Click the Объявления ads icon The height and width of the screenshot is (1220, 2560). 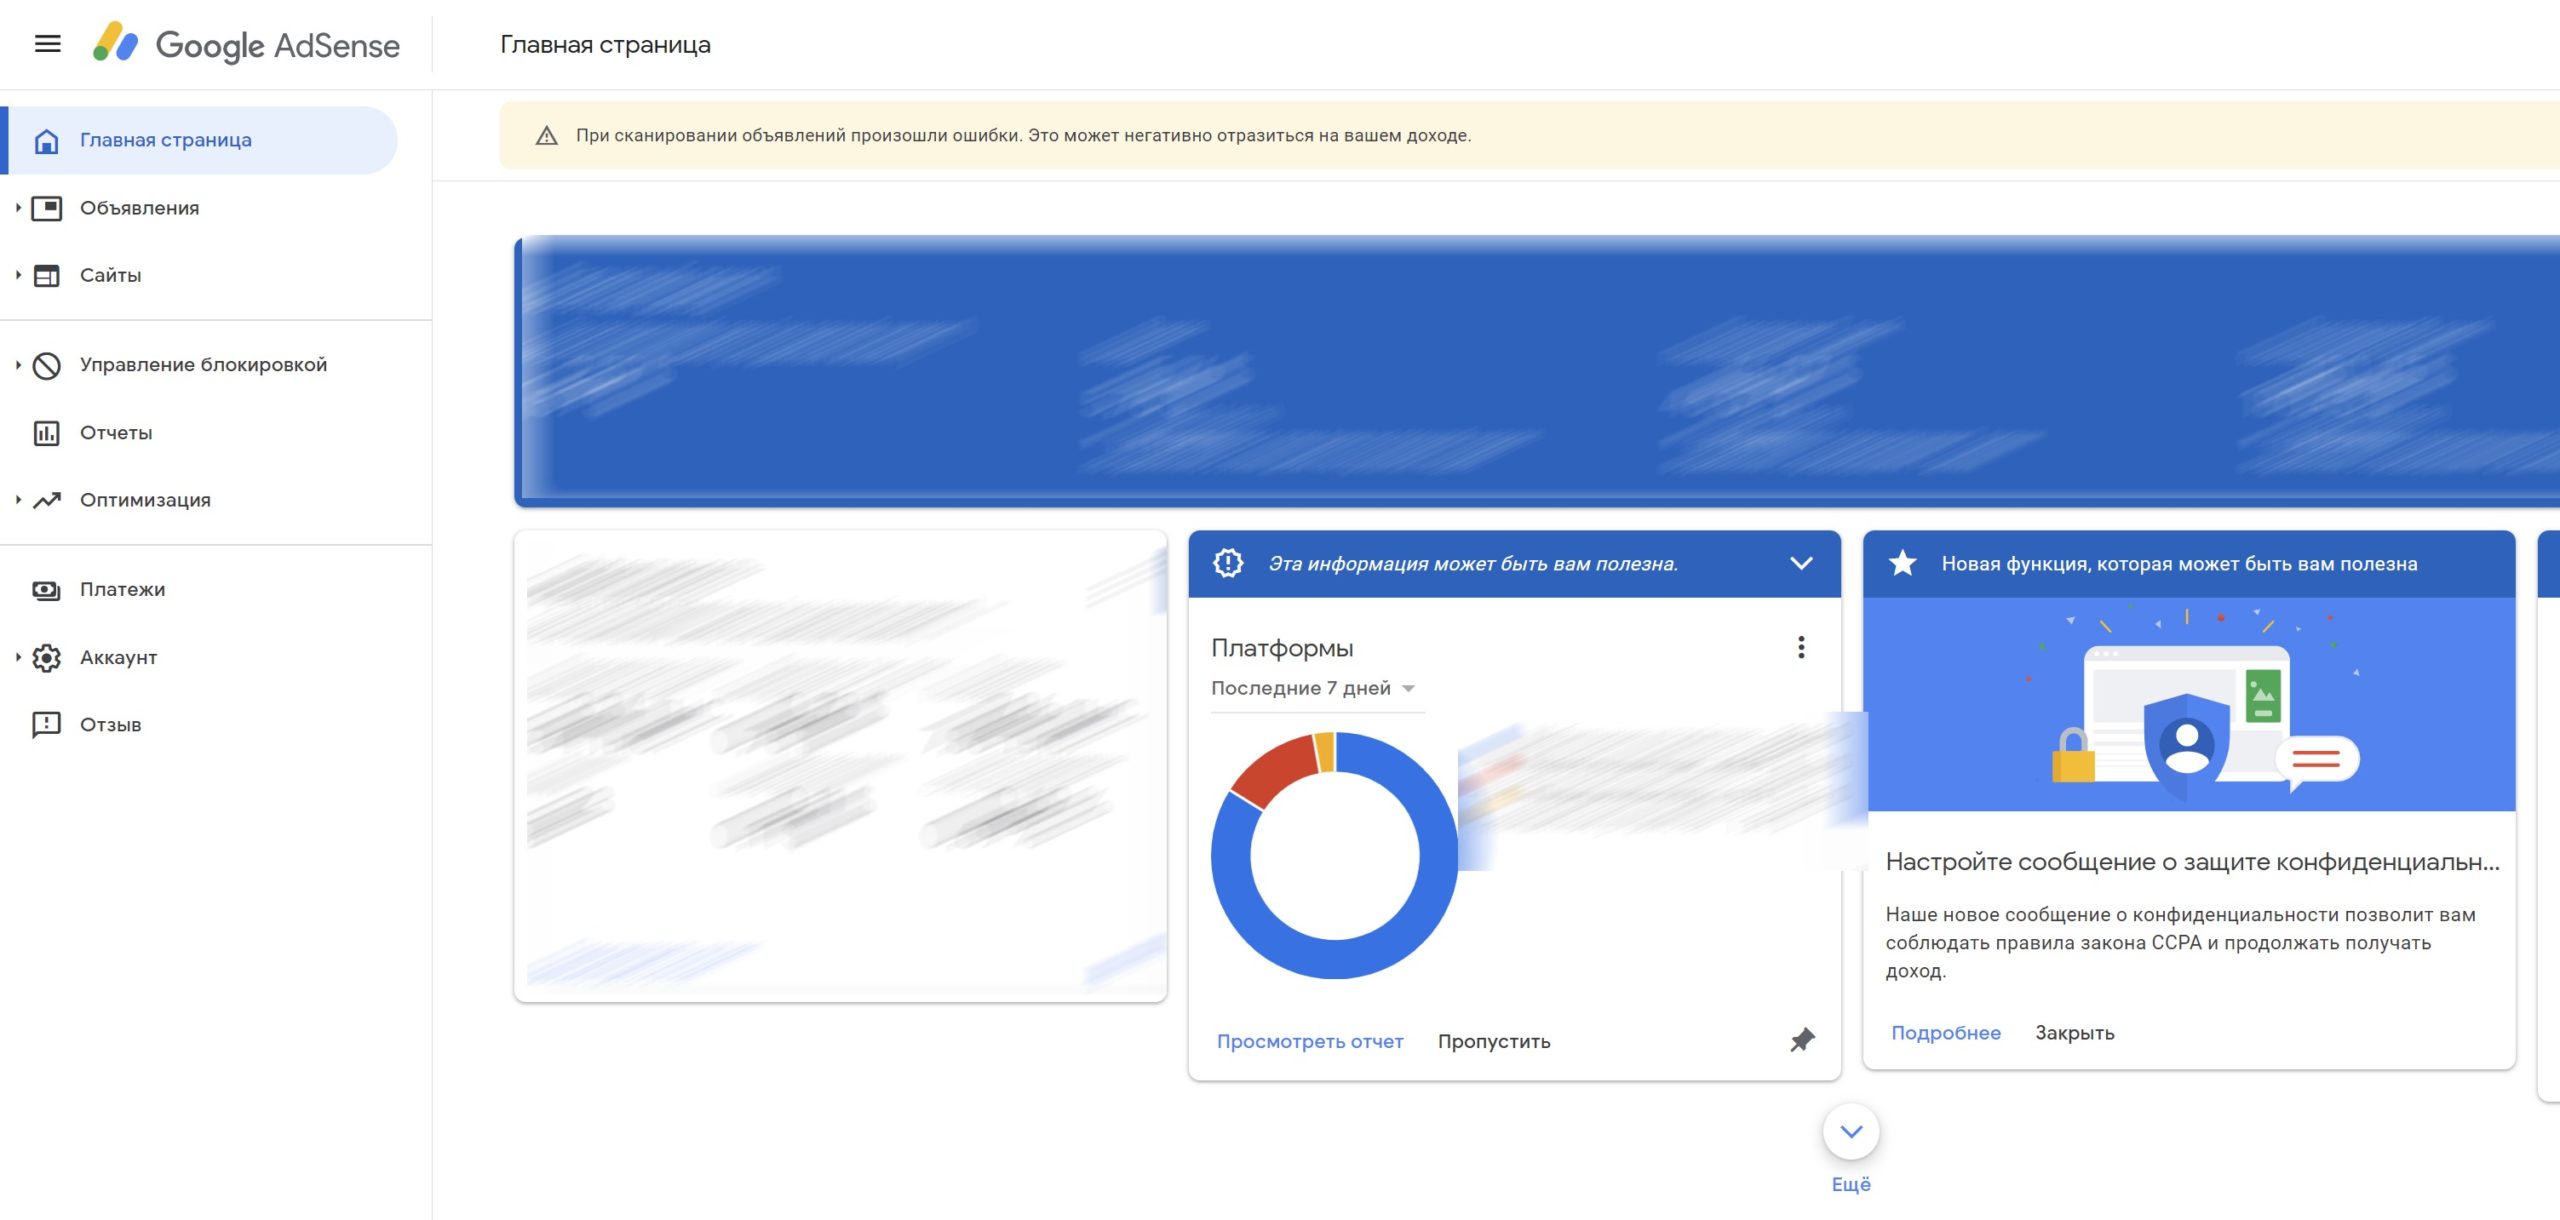coord(47,208)
